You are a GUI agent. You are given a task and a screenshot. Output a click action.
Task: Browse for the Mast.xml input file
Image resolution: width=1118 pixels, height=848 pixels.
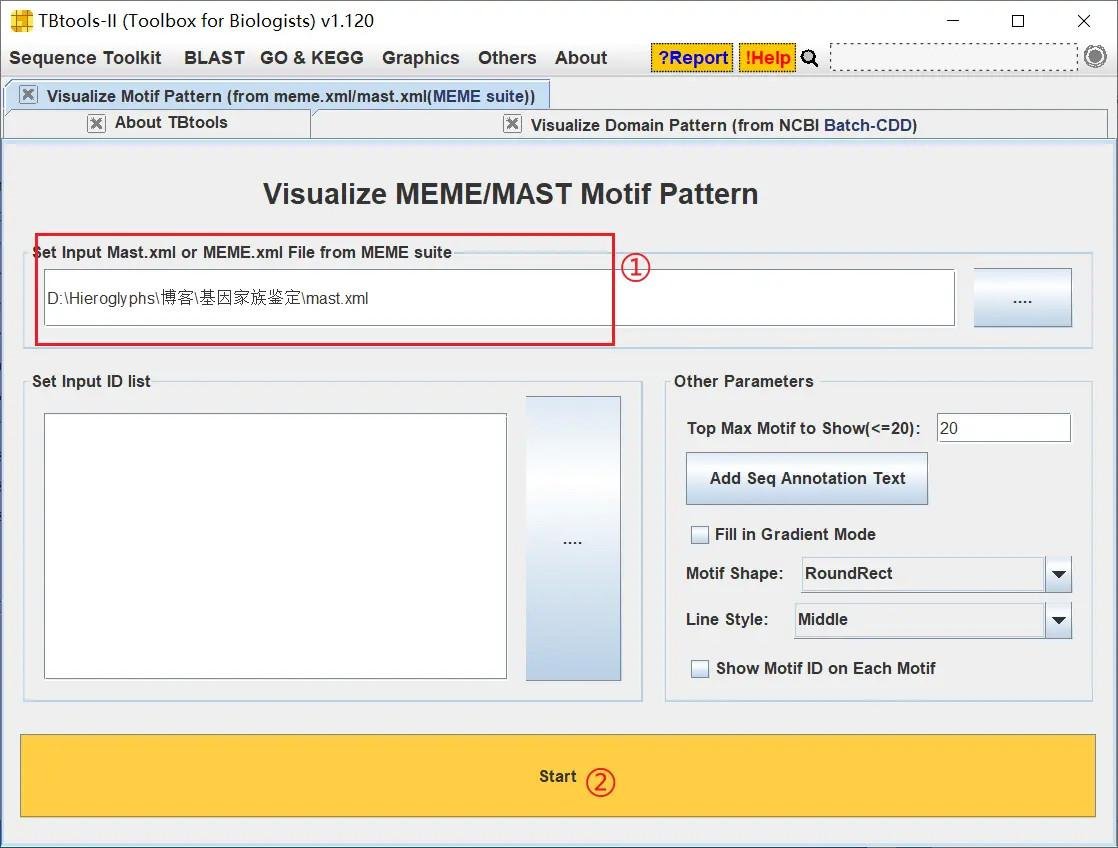click(1022, 297)
